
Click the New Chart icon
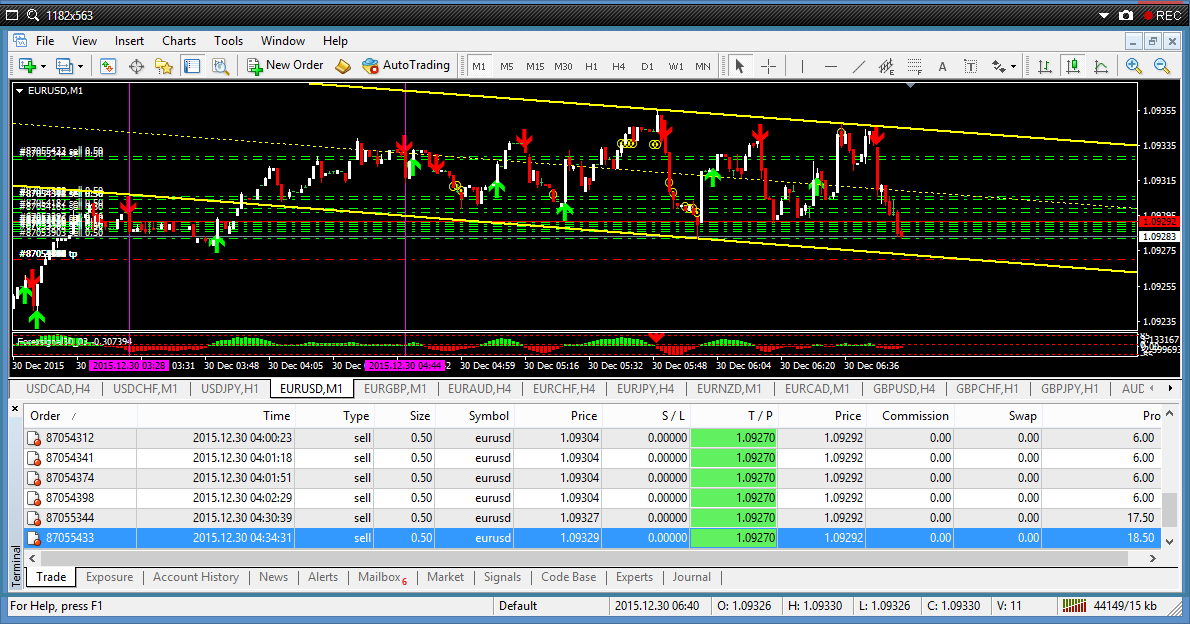(x=28, y=66)
